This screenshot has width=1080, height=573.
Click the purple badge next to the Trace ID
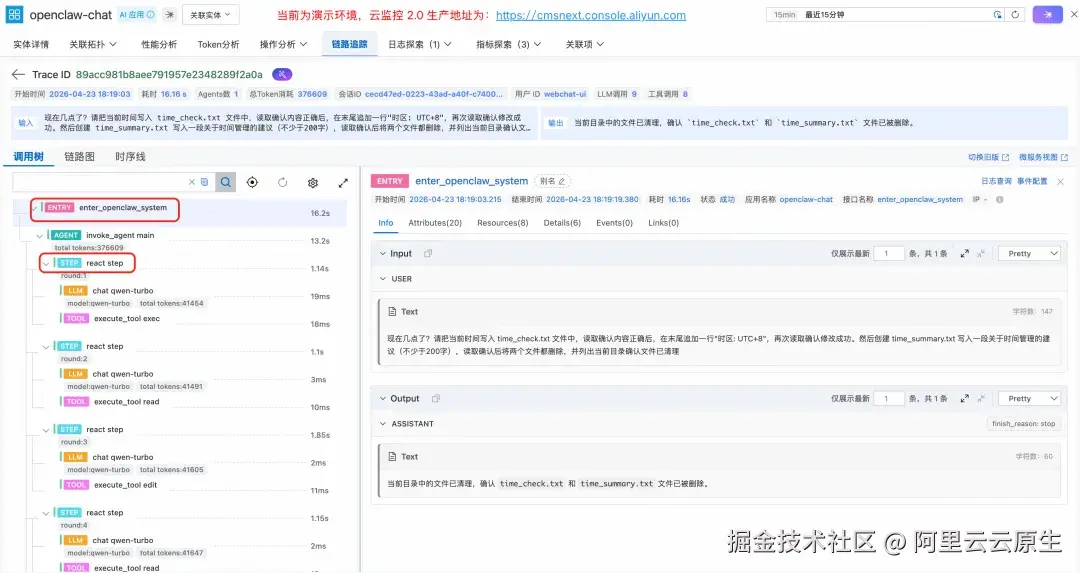(282, 74)
